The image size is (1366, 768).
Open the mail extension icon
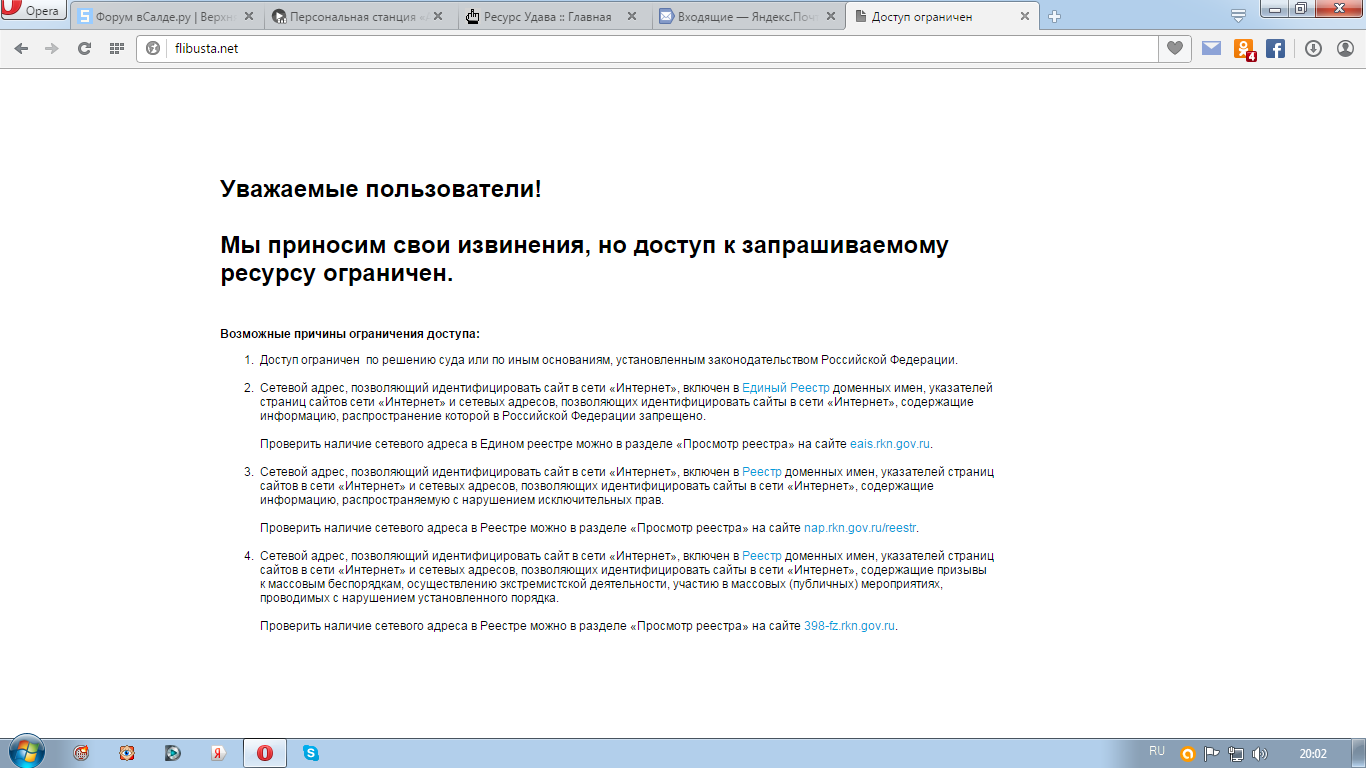pyautogui.click(x=1211, y=48)
